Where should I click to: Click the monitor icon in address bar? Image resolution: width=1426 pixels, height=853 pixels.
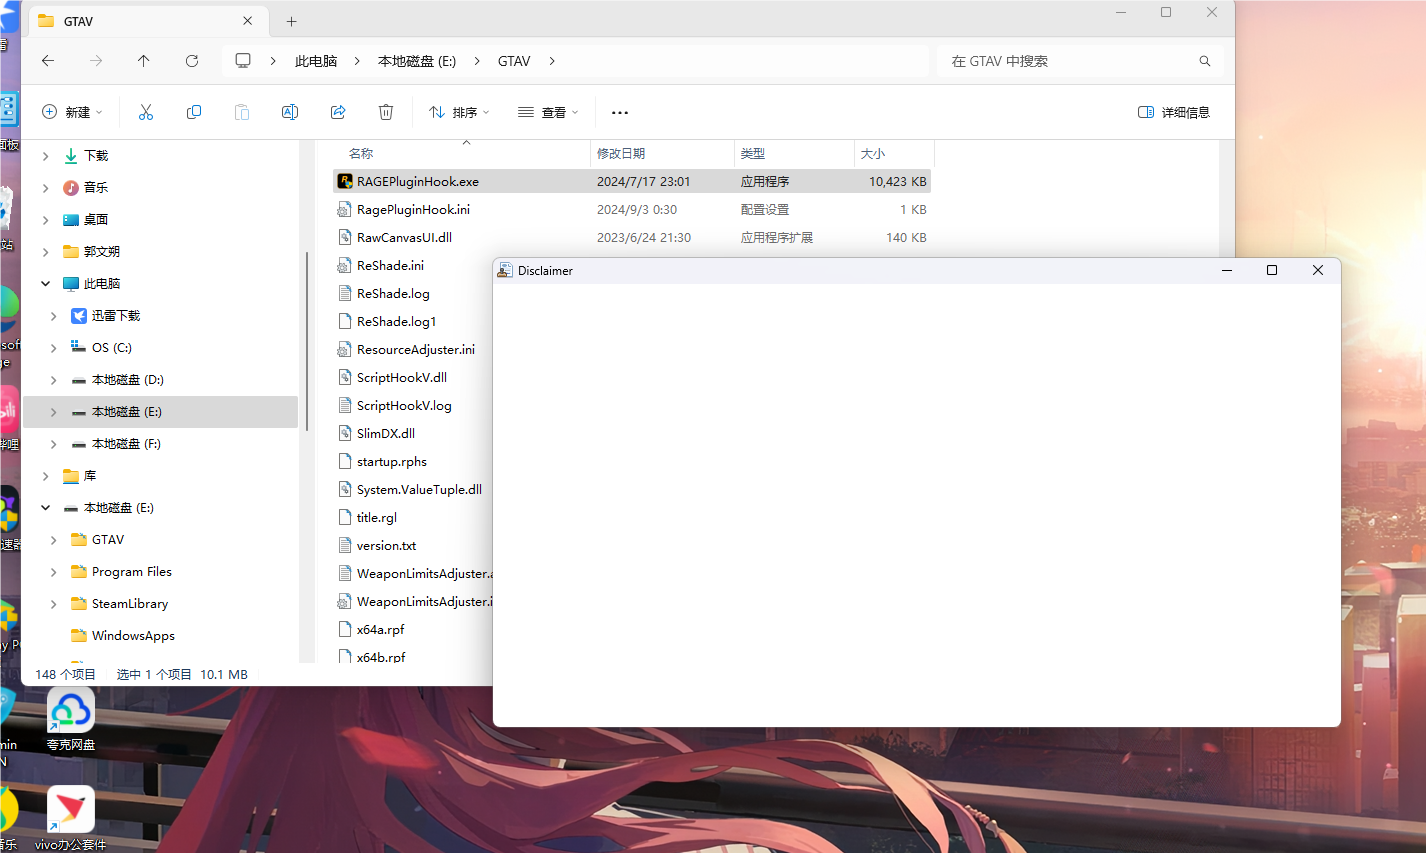click(243, 61)
